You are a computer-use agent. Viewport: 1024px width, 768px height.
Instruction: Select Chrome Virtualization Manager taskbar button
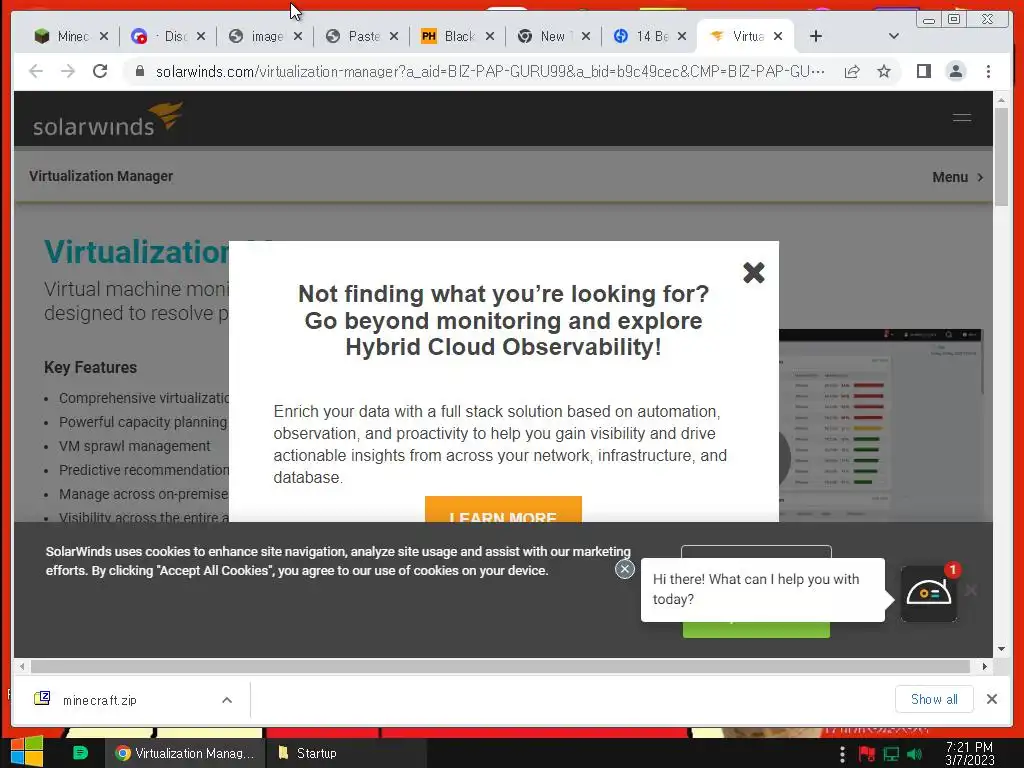(185, 753)
